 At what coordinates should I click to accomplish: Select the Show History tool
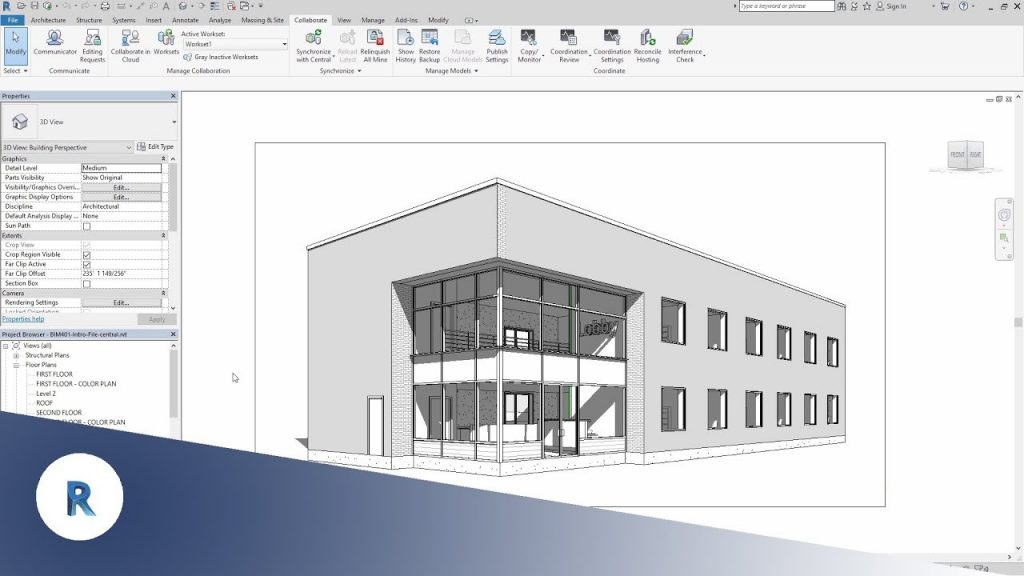(x=405, y=38)
